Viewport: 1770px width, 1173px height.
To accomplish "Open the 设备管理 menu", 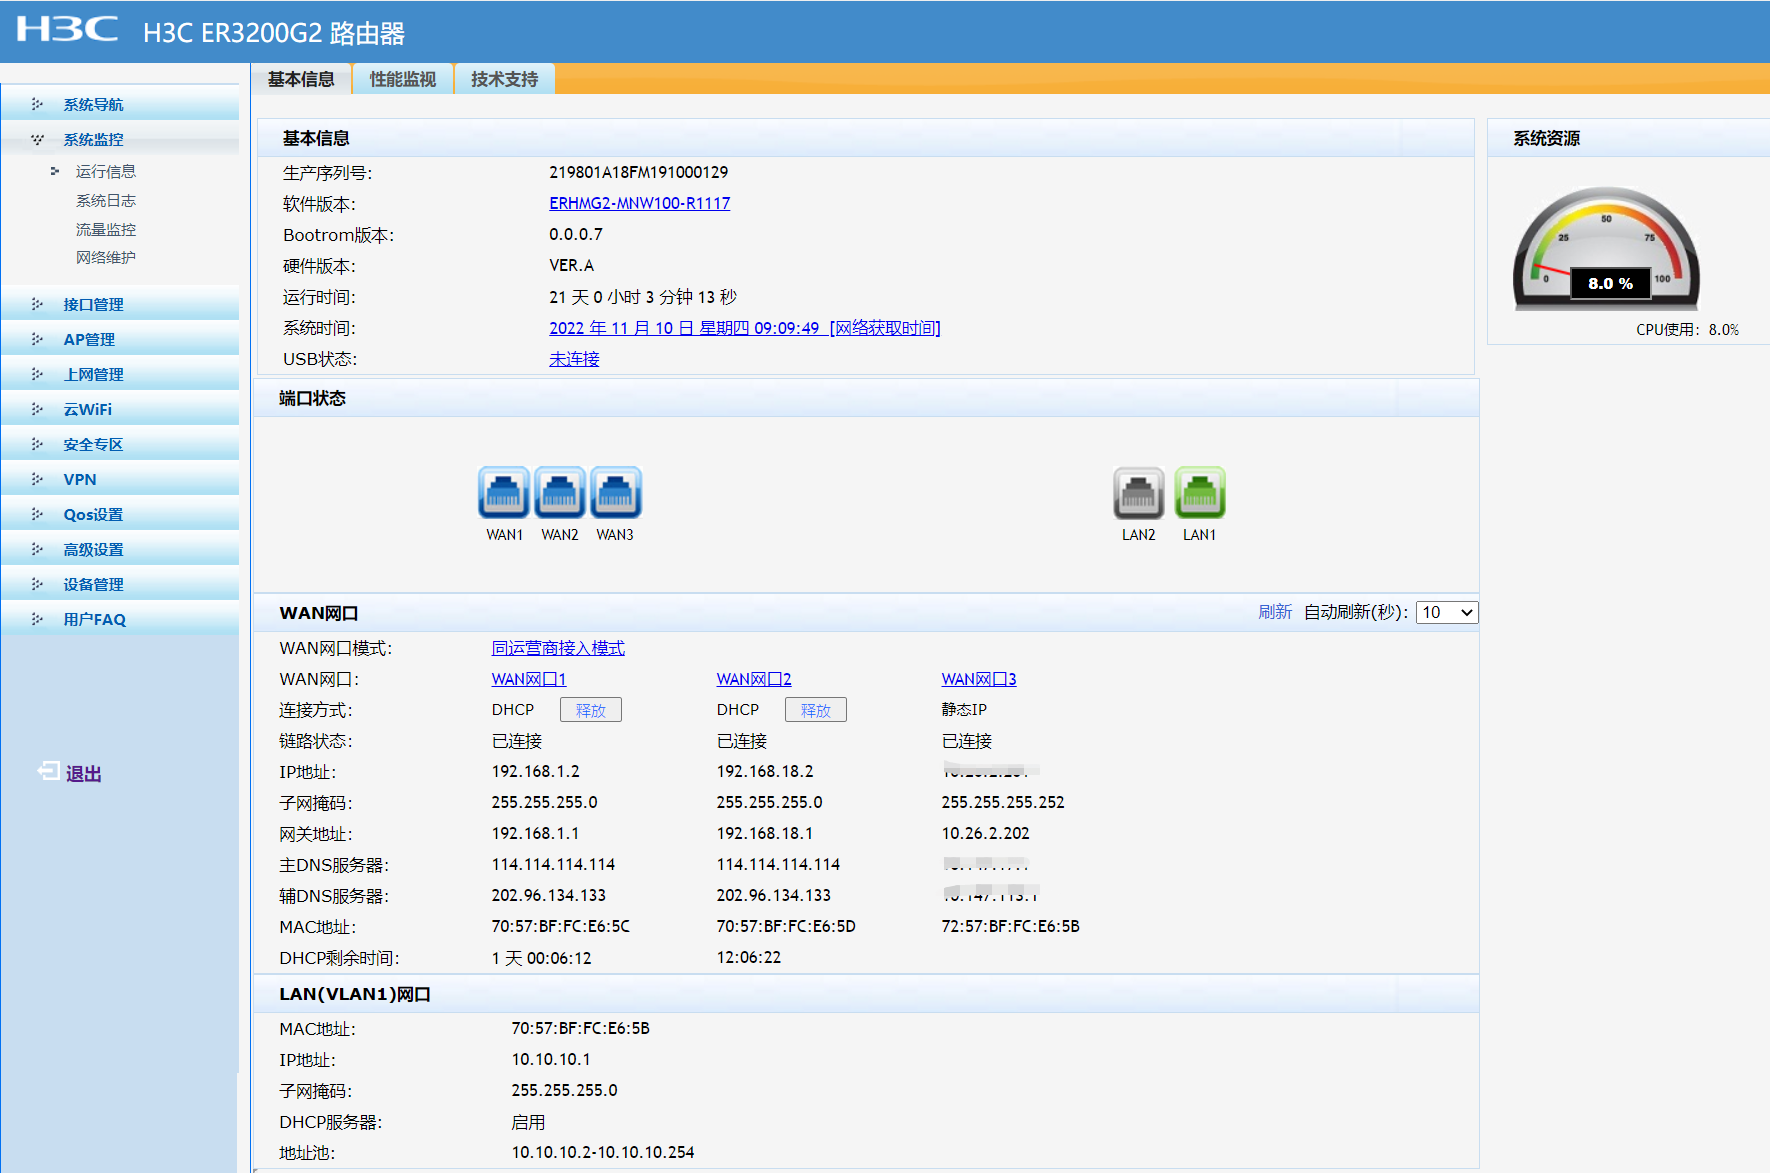I will click(93, 584).
